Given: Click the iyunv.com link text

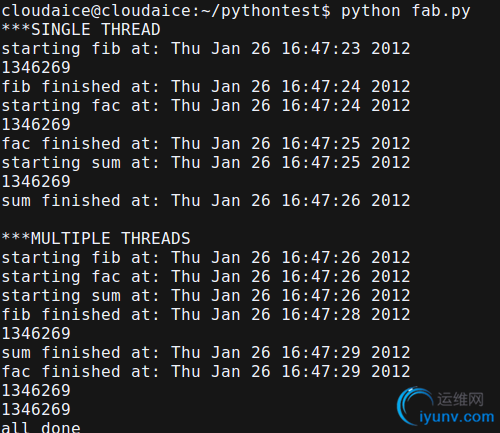Looking at the screenshot, I should [x=457, y=417].
